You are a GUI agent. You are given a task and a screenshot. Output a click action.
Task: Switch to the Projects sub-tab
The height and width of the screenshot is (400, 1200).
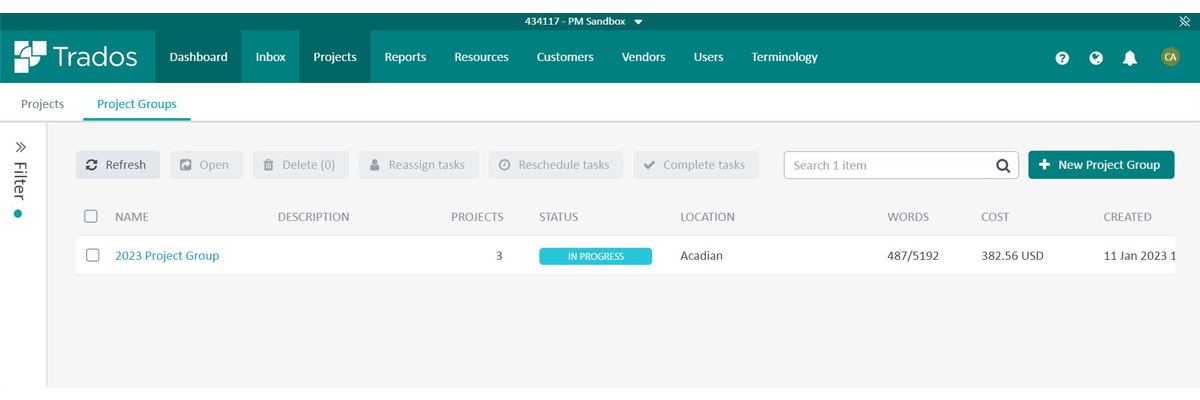point(42,104)
